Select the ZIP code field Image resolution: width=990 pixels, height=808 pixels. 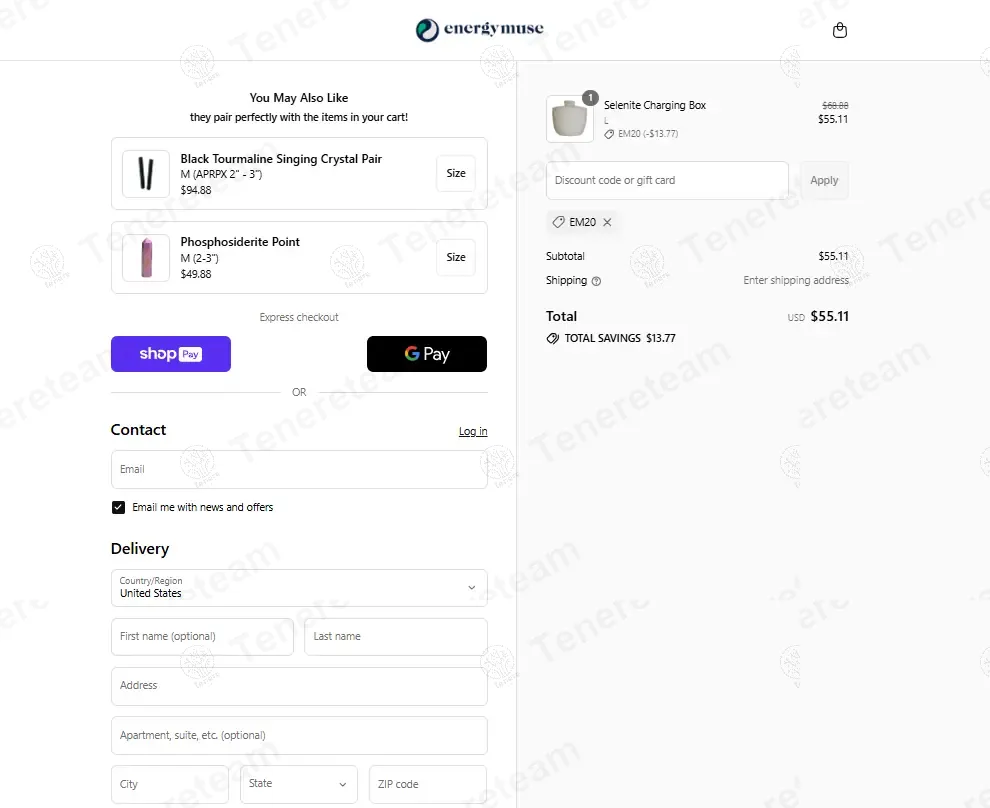coord(427,784)
